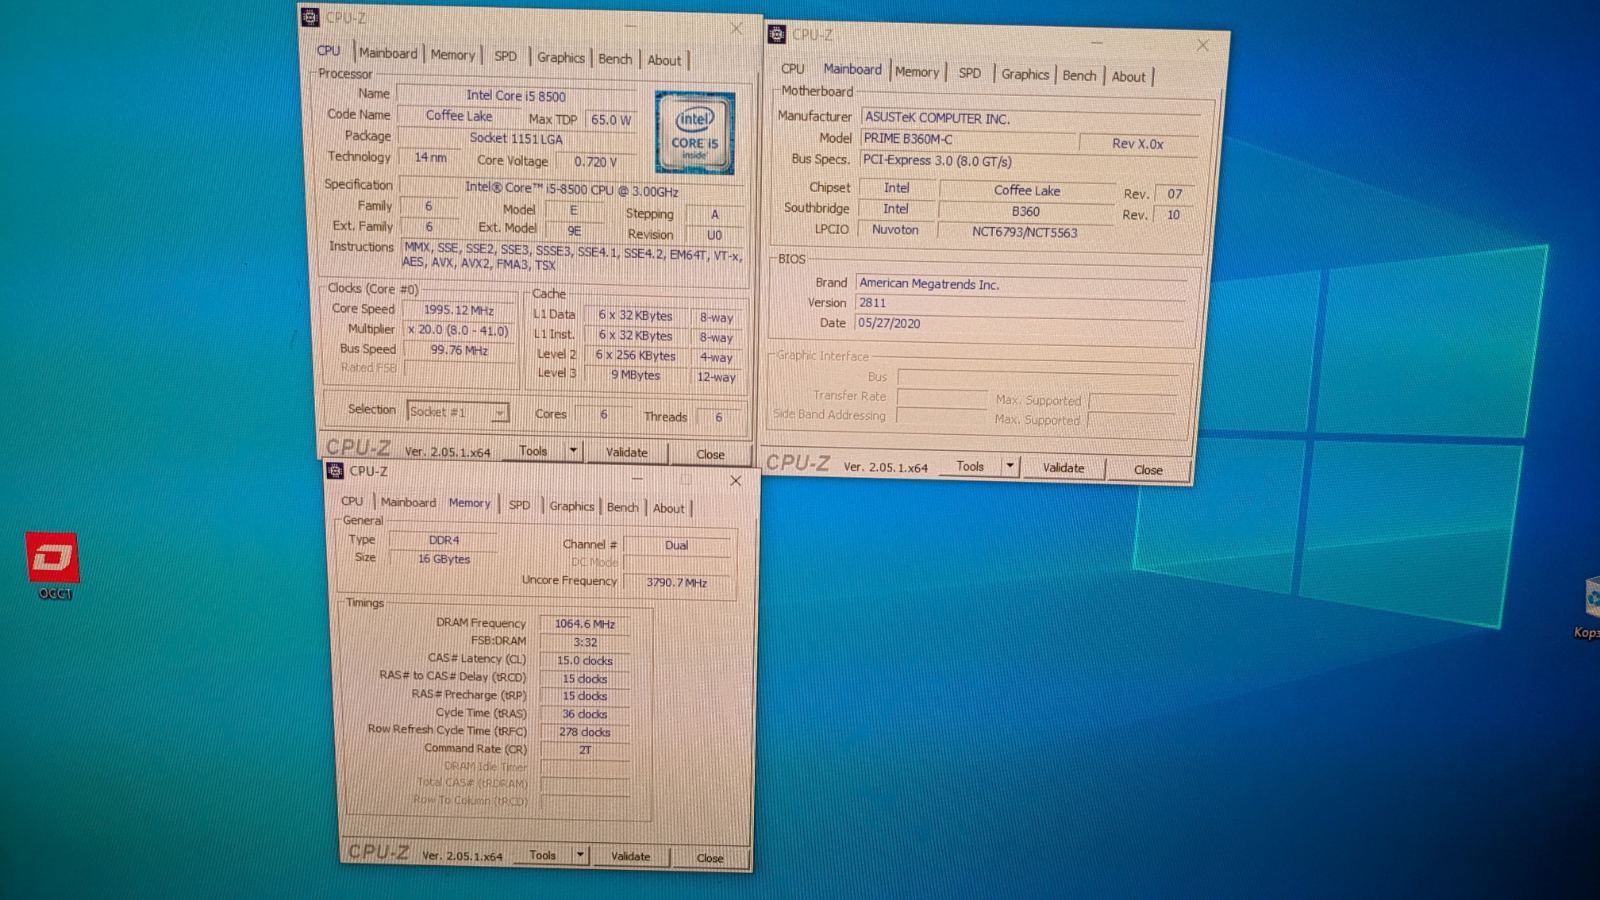Select SPD tab in Memory window
Viewport: 1600px width, 900px height.
(x=519, y=505)
